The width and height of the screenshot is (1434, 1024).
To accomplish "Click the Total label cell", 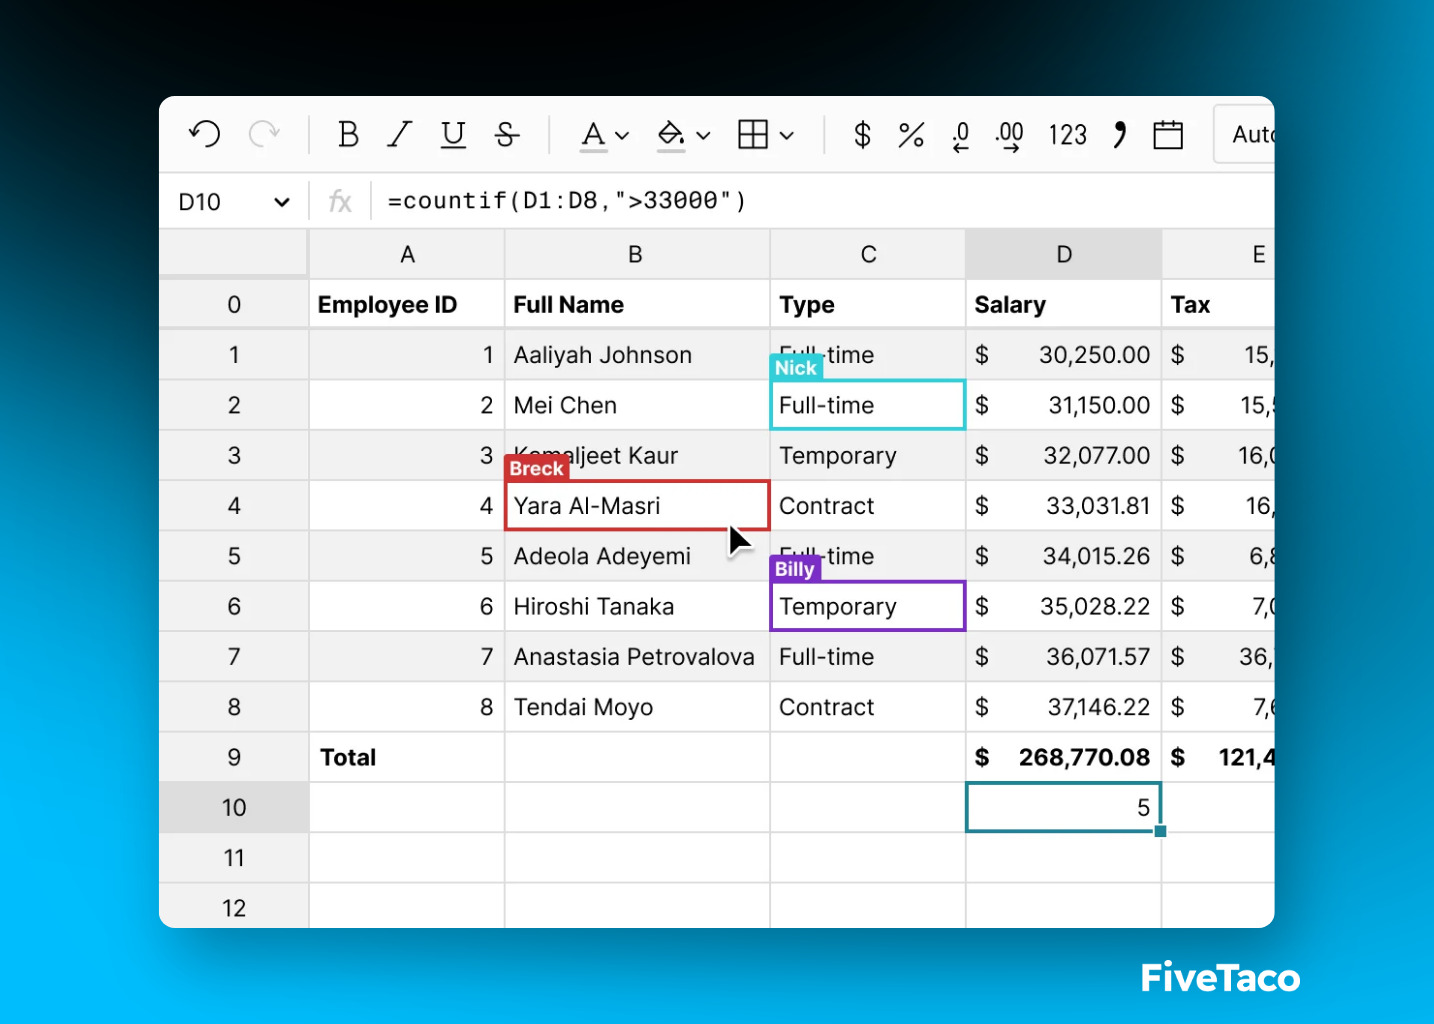I will 407,757.
